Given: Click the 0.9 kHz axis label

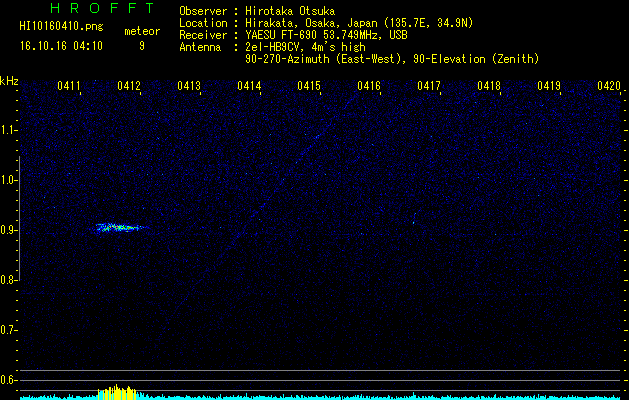Looking at the screenshot, I should 8,230.
